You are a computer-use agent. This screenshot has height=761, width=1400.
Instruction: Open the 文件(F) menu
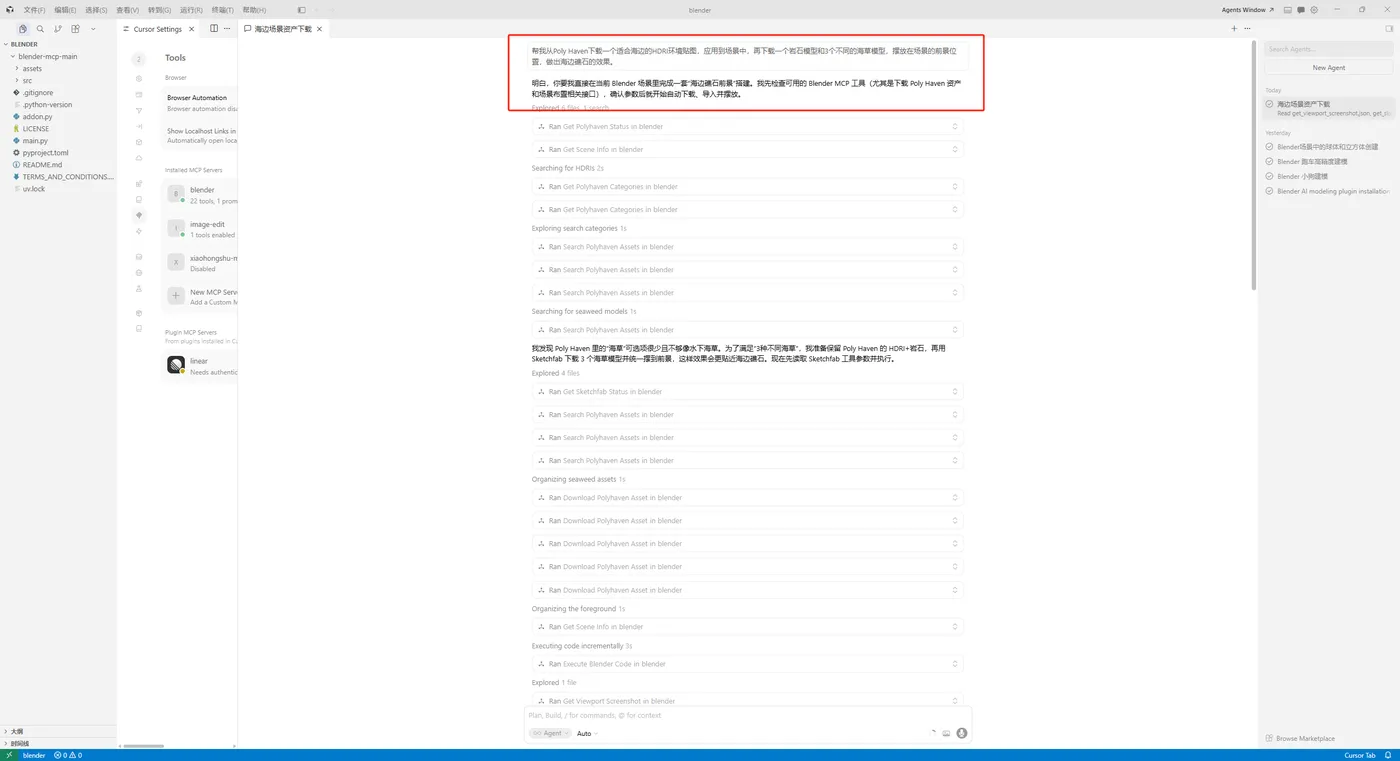(34, 10)
